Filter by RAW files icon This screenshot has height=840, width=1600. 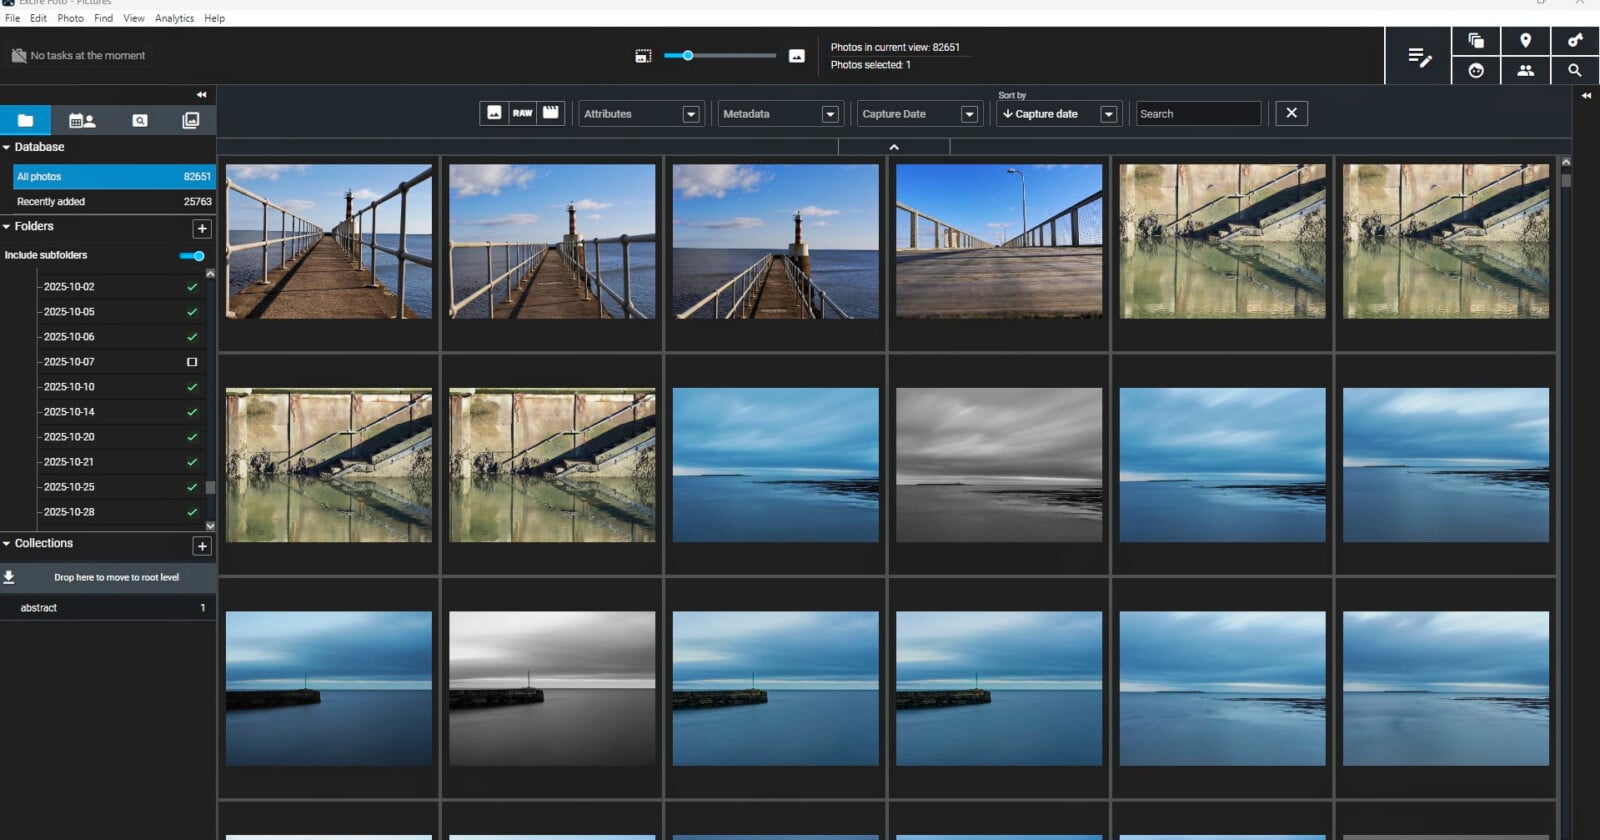tap(522, 113)
